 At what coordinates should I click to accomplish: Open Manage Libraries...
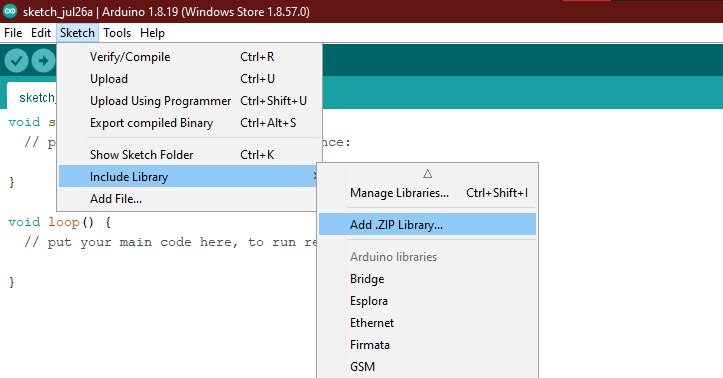point(427,193)
